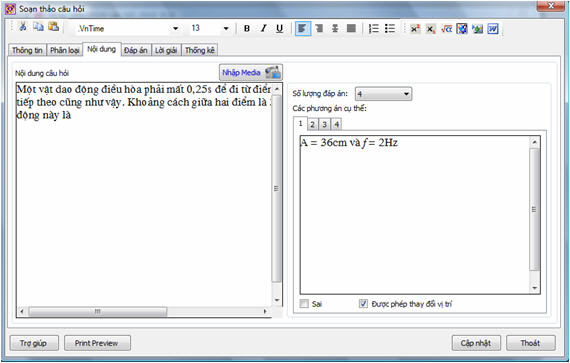The width and height of the screenshot is (570, 363).
Task: Open the Thống kê tab
Action: click(200, 50)
